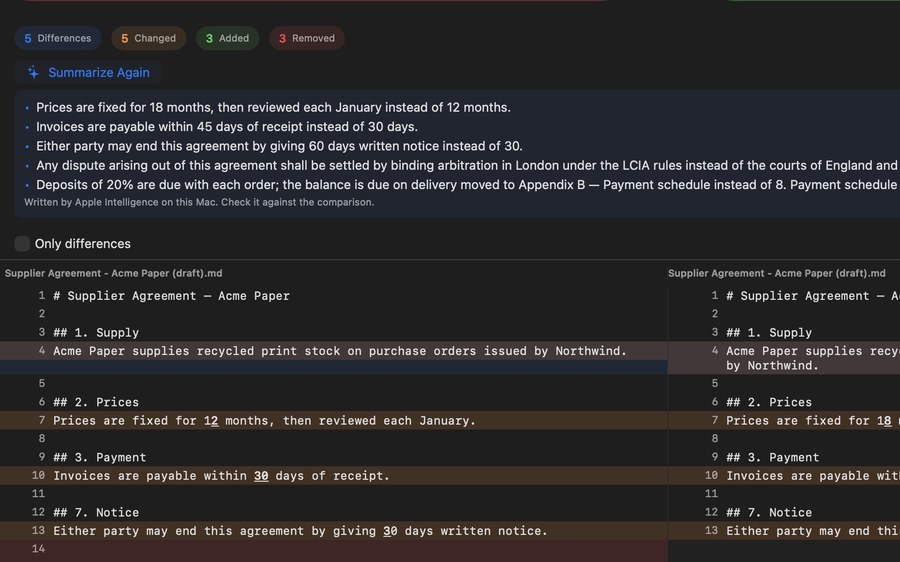
Task: Click left line 12 '## 7. Notice'
Action: coord(96,512)
